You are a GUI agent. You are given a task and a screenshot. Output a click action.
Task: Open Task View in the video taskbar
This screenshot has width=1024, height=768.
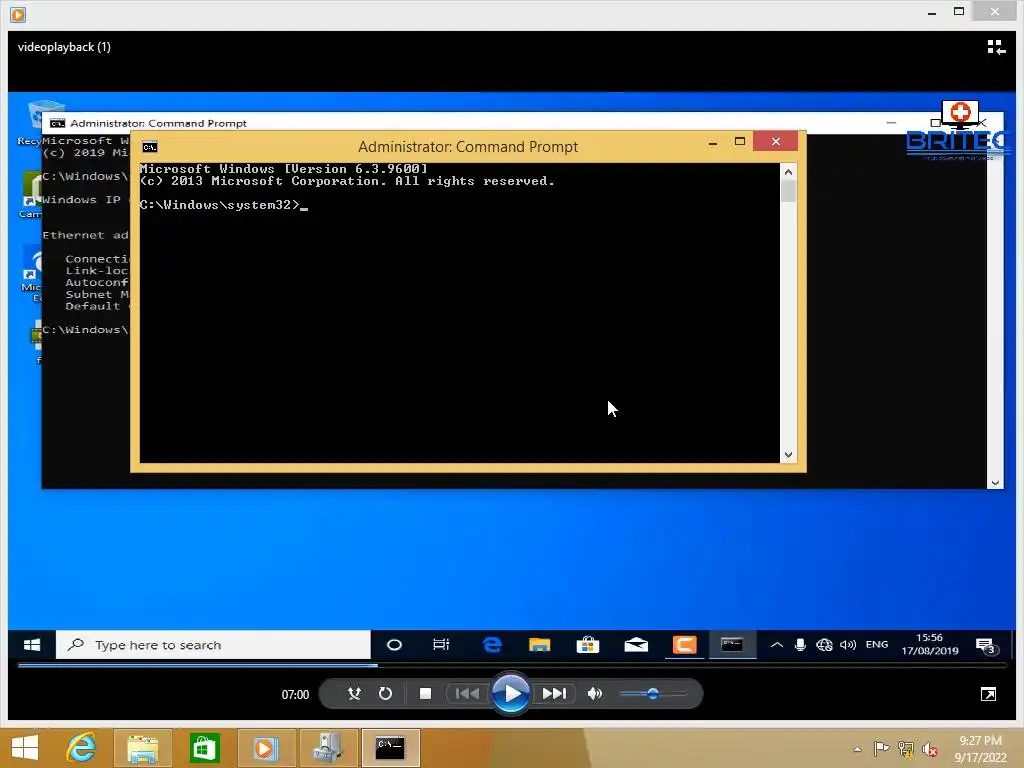(x=441, y=645)
